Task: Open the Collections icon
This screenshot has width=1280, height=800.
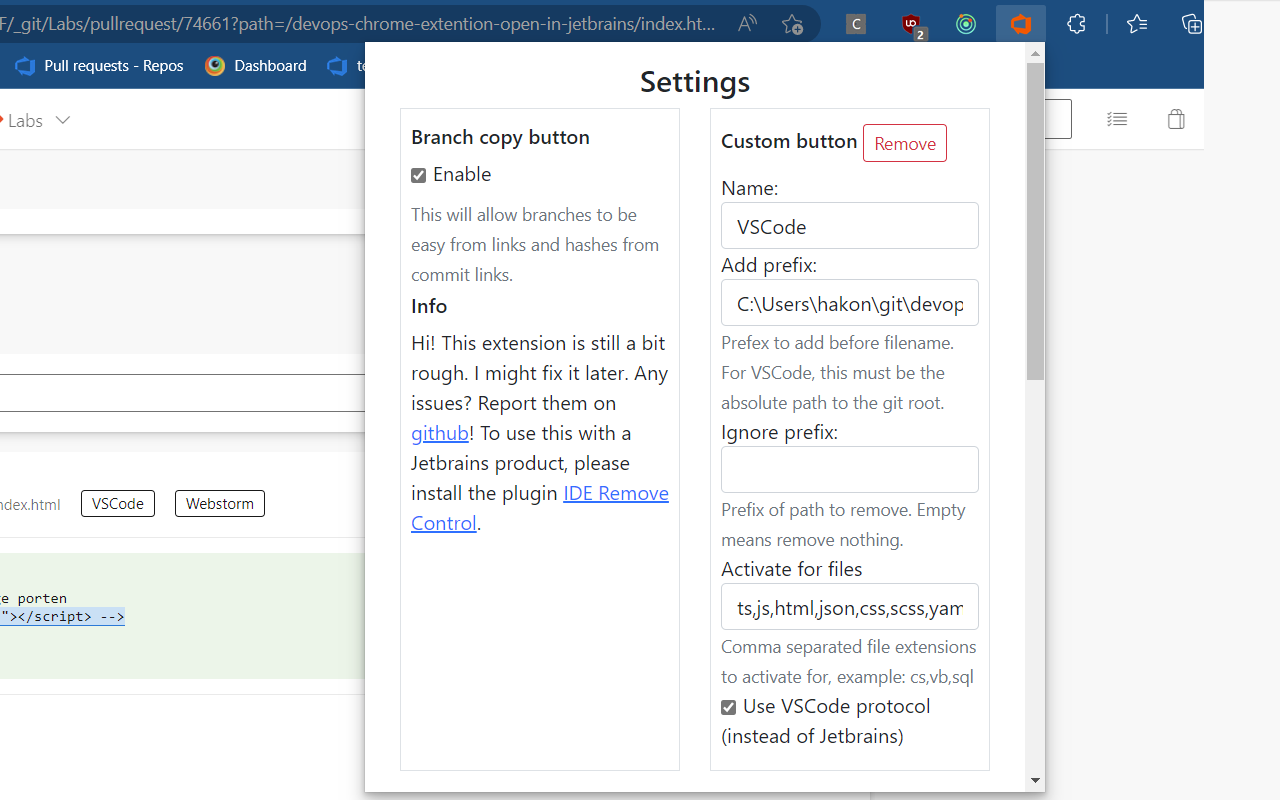Action: pos(1191,24)
